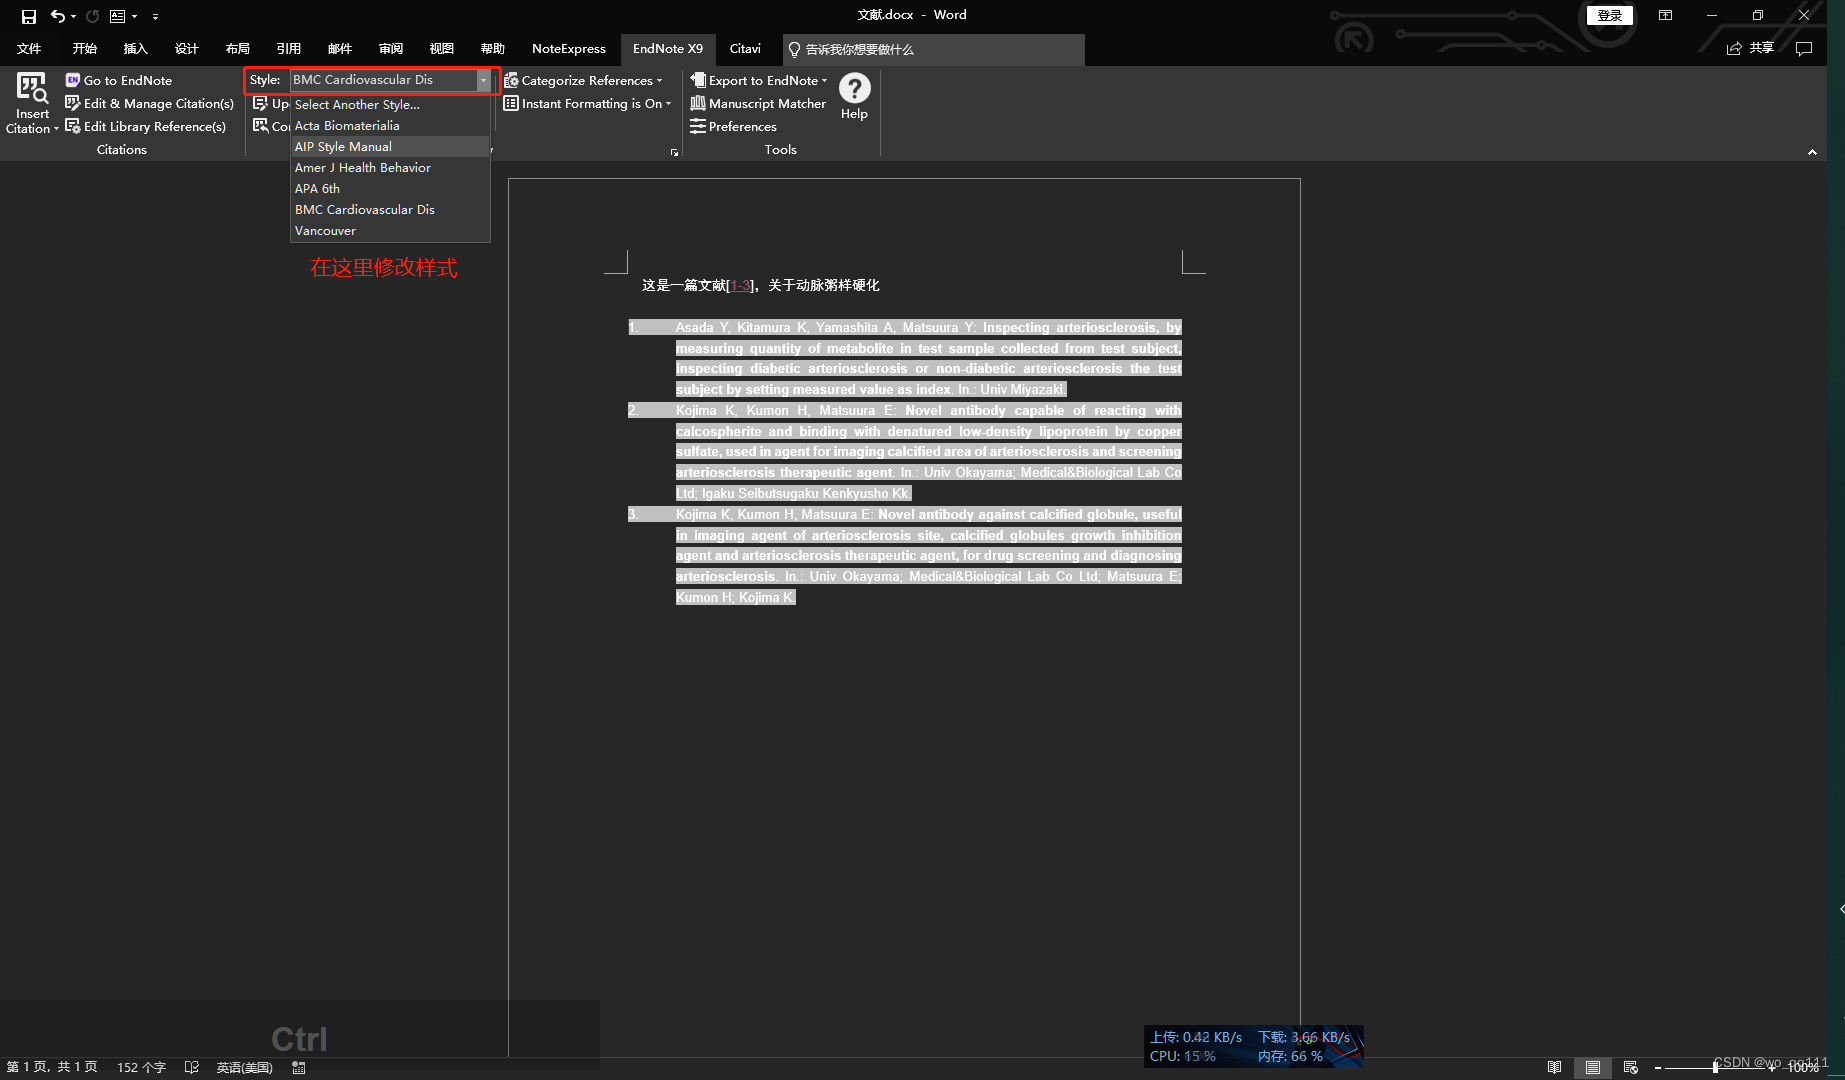Click the Style combo box field
Image resolution: width=1845 pixels, height=1080 pixels.
pos(383,80)
